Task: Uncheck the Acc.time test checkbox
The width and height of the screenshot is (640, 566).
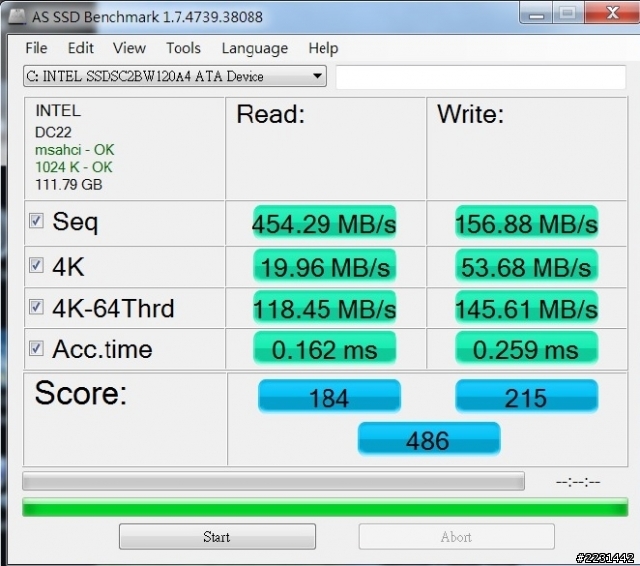Action: tap(36, 348)
